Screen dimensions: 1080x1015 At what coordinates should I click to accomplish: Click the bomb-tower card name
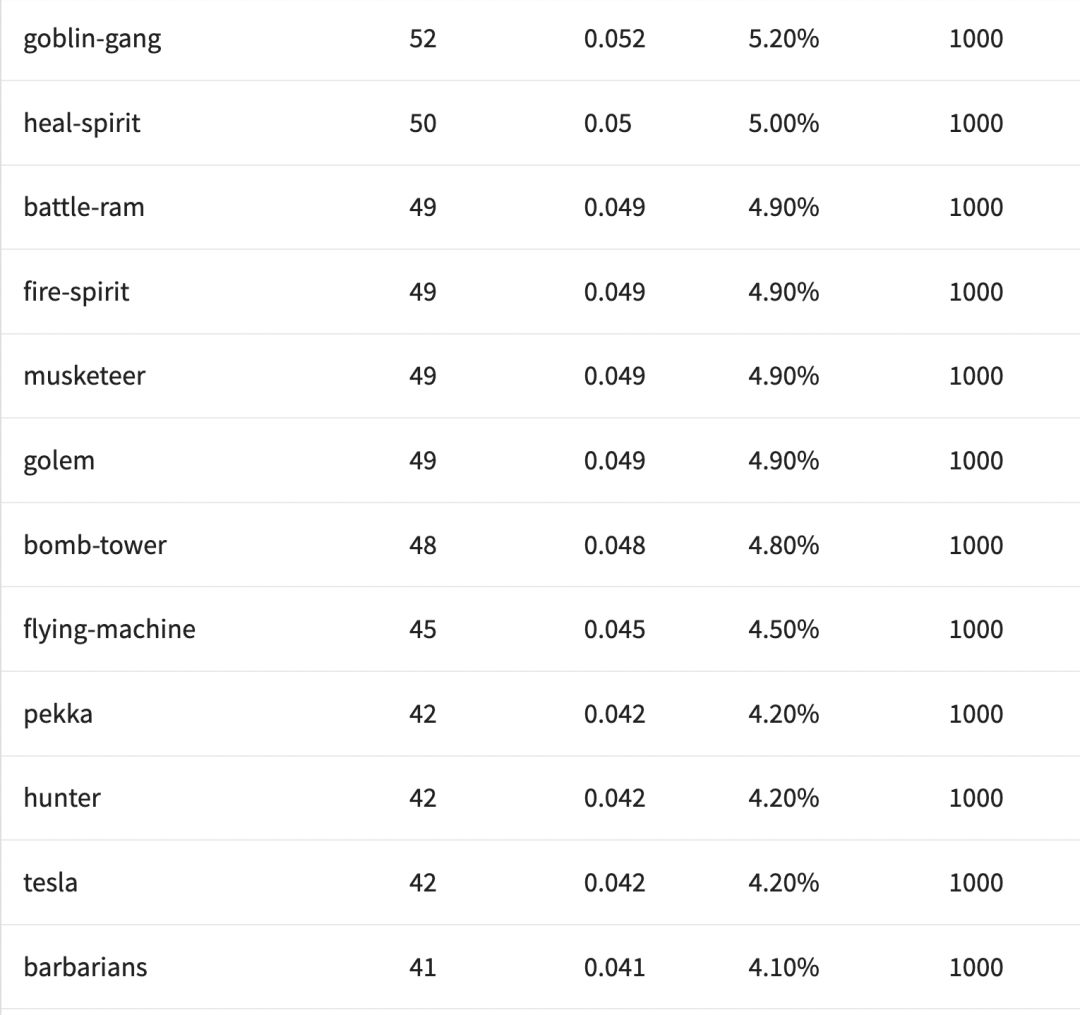point(95,545)
